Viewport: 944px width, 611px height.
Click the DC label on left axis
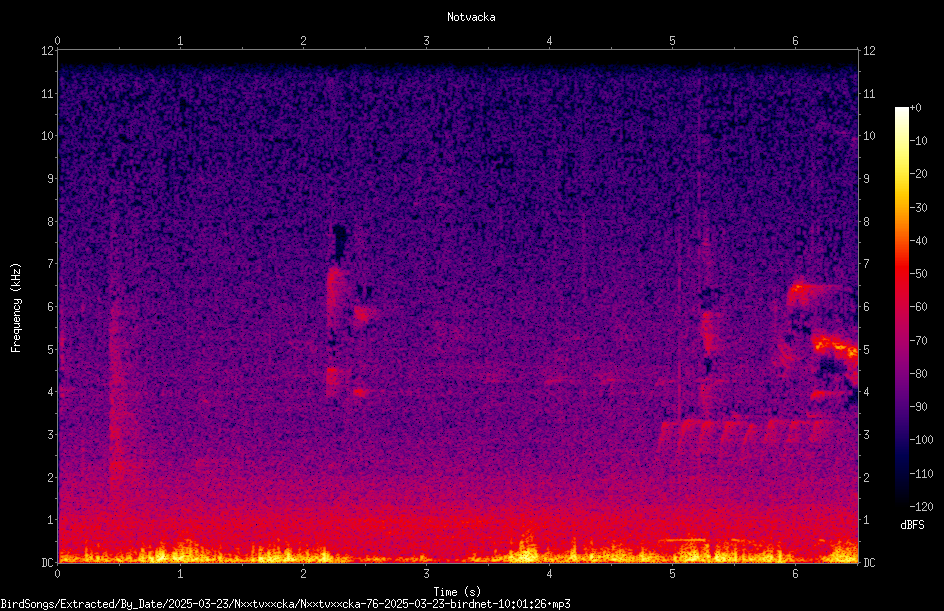coord(47,563)
